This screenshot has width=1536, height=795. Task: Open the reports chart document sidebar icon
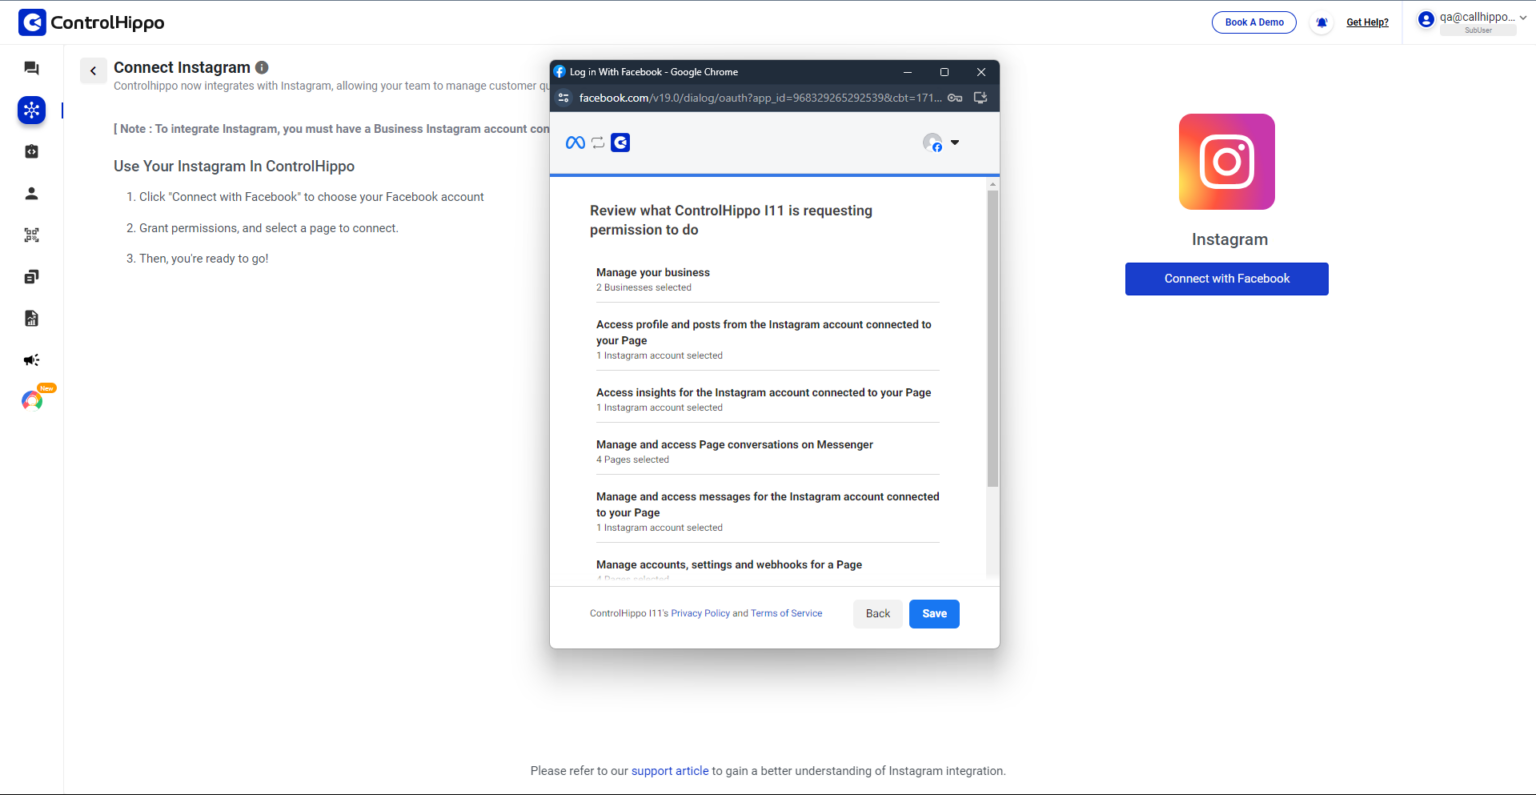pos(32,318)
